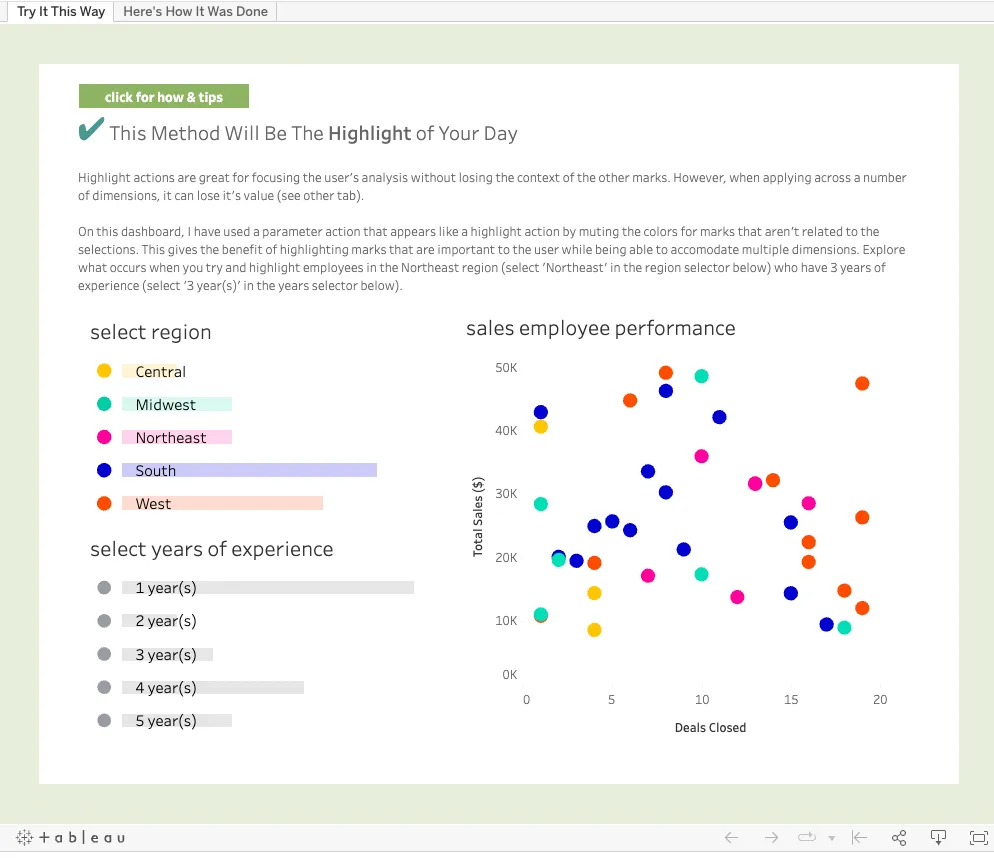Click the West region orange color dot

pyautogui.click(x=104, y=504)
